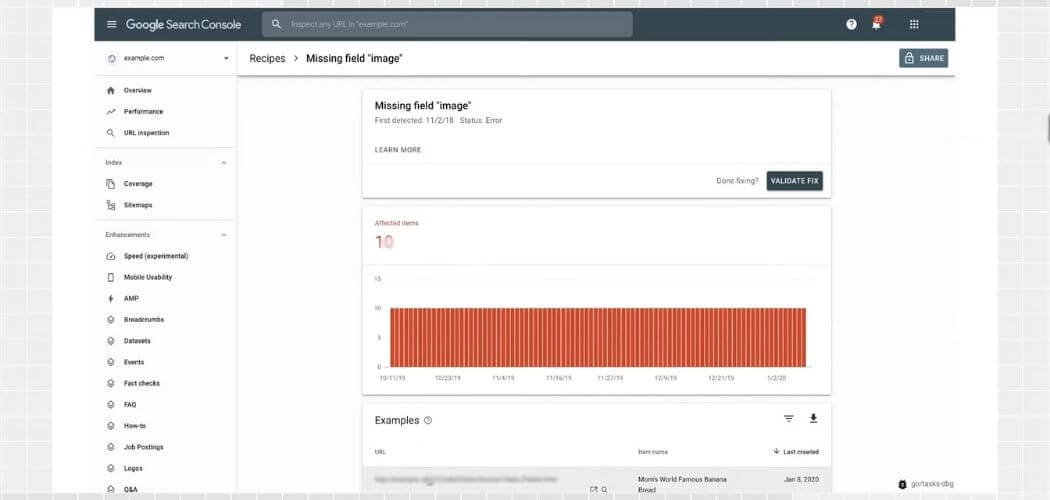This screenshot has height=500, width=1050.
Task: Click the 'First detected: 11/2/18' text
Action: pos(415,120)
